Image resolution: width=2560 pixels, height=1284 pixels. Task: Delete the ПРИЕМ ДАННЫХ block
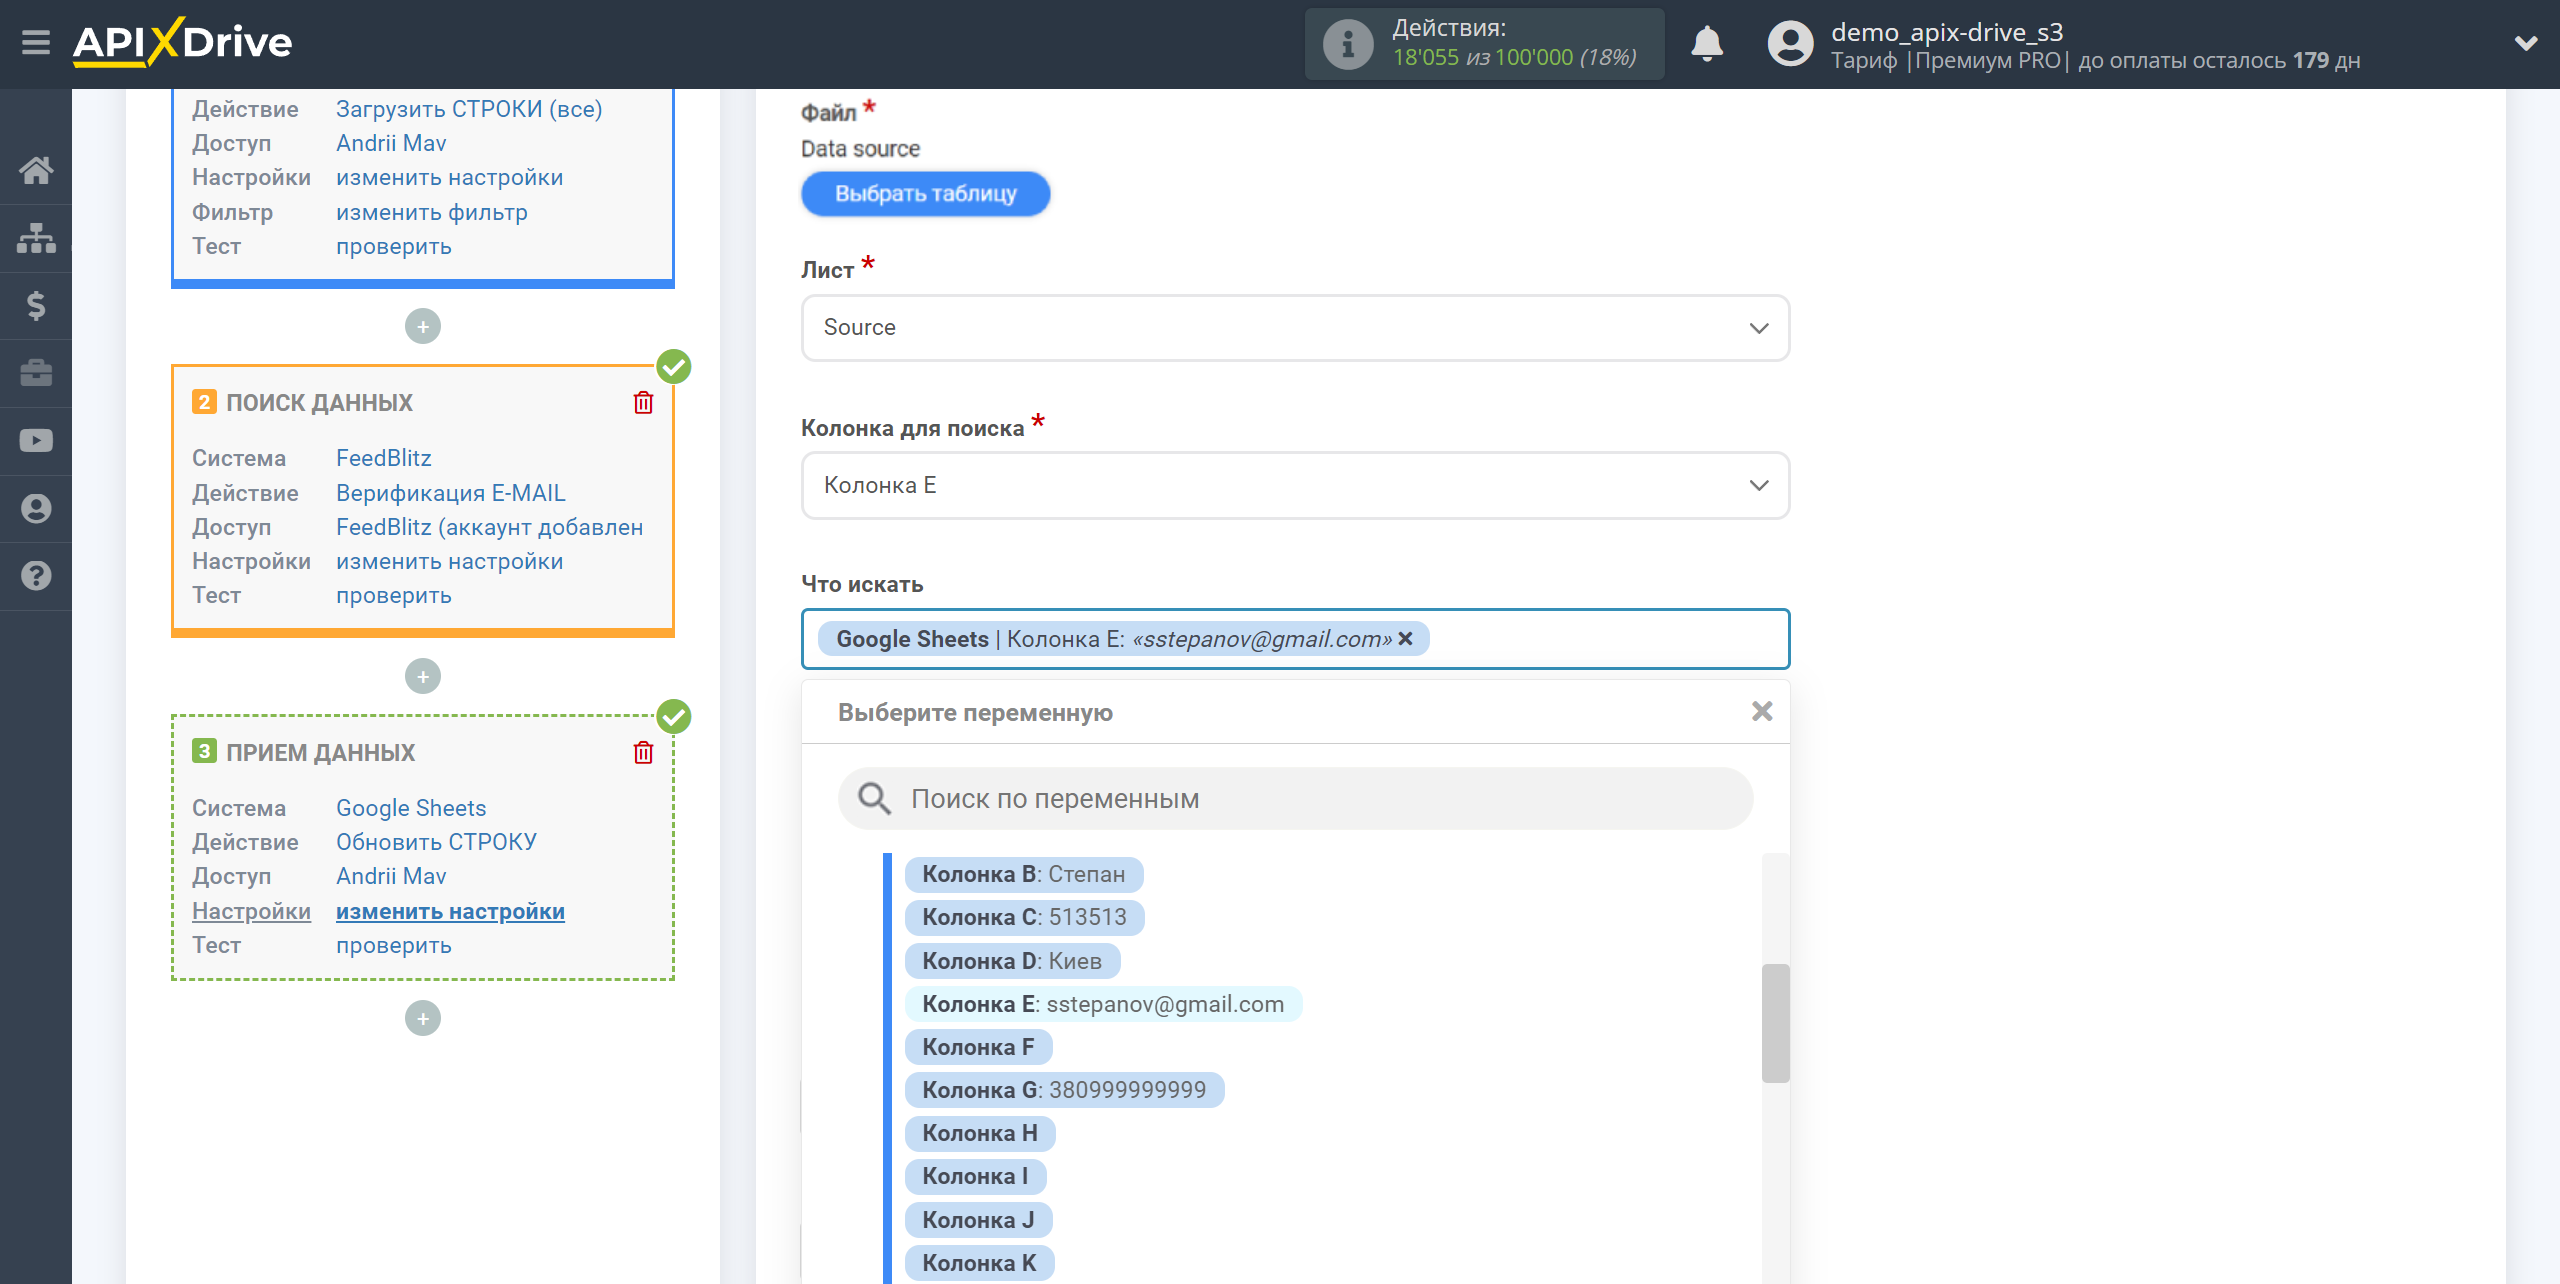pos(643,752)
